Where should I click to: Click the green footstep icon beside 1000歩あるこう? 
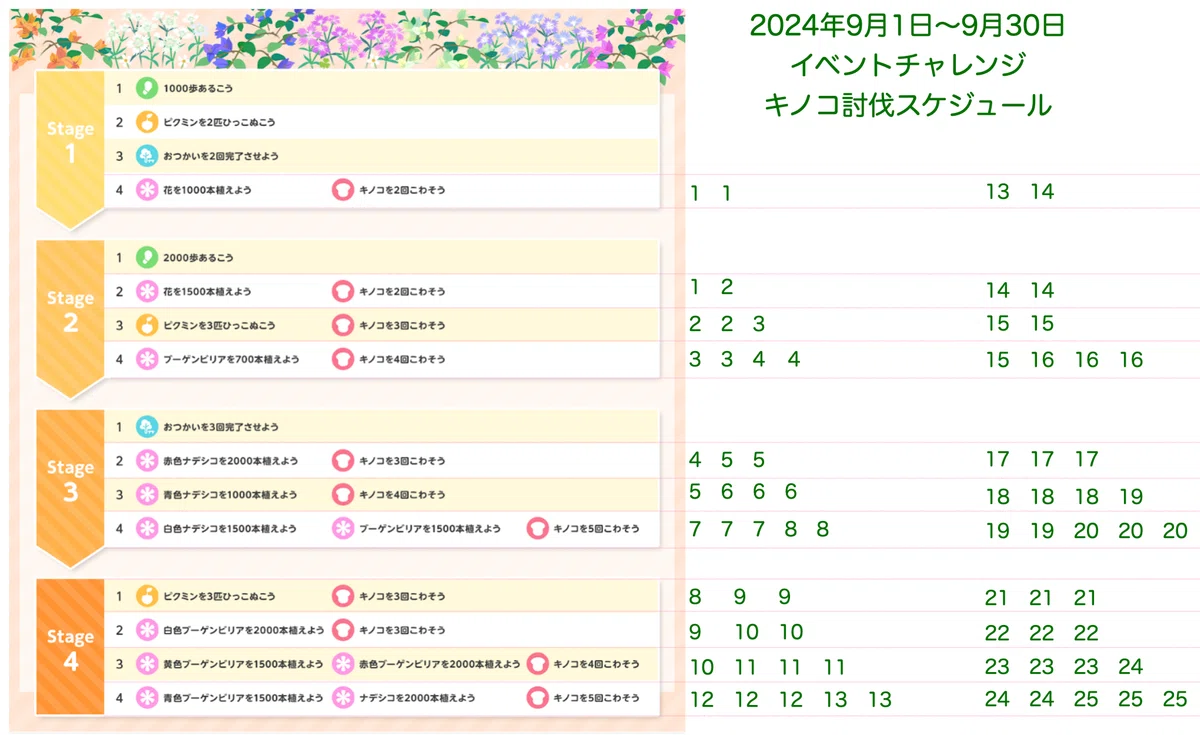[x=147, y=88]
